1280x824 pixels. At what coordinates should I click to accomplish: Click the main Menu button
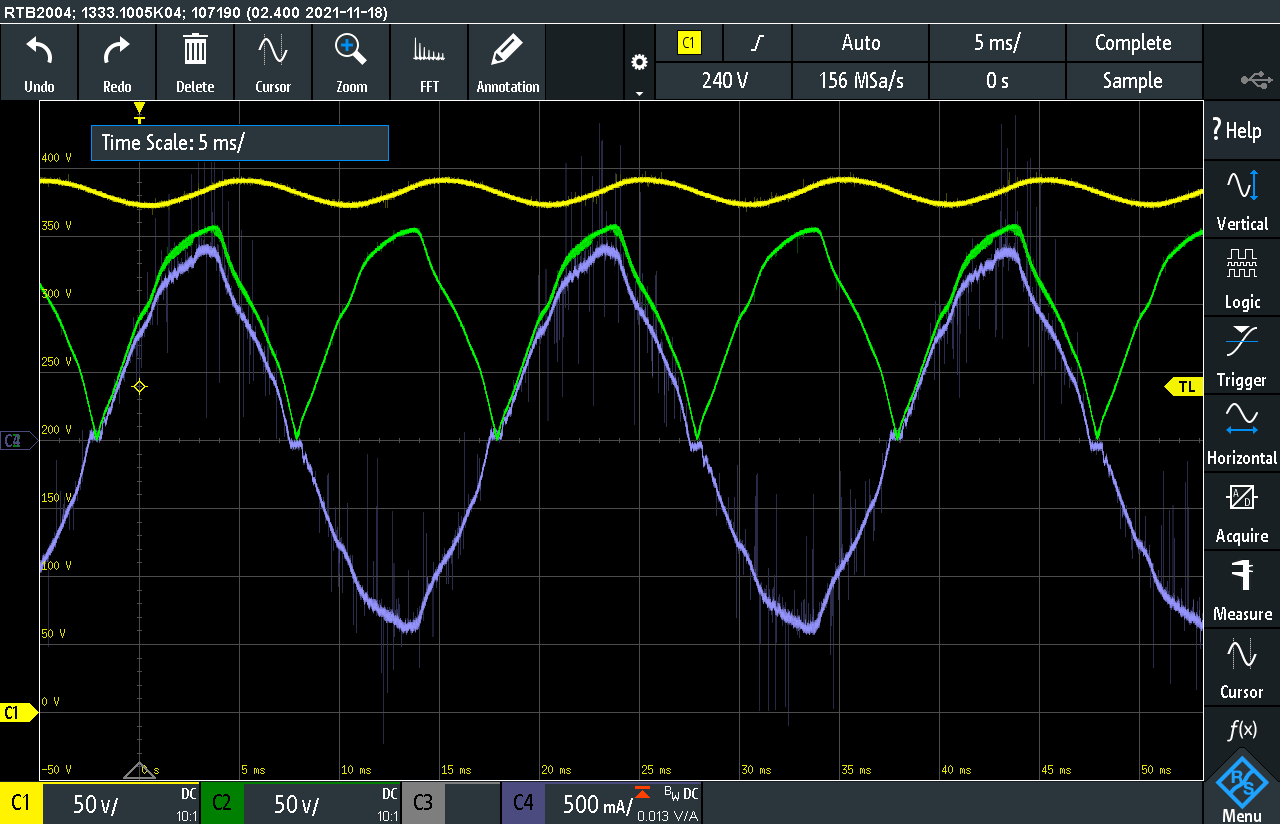tap(1241, 790)
